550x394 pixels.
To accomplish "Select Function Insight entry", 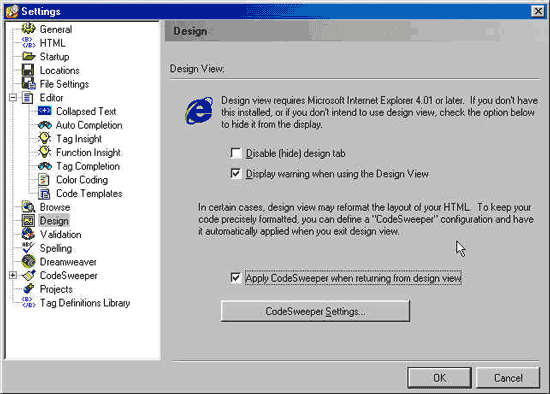I will [x=88, y=152].
